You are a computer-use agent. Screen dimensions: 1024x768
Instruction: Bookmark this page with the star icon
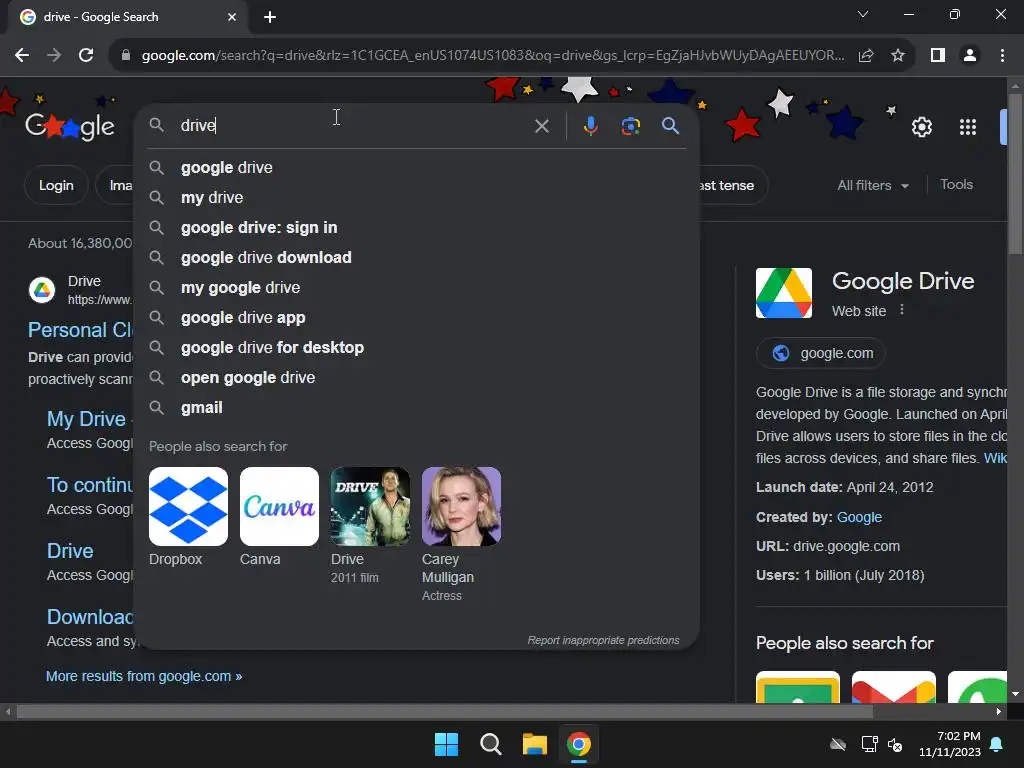point(898,56)
